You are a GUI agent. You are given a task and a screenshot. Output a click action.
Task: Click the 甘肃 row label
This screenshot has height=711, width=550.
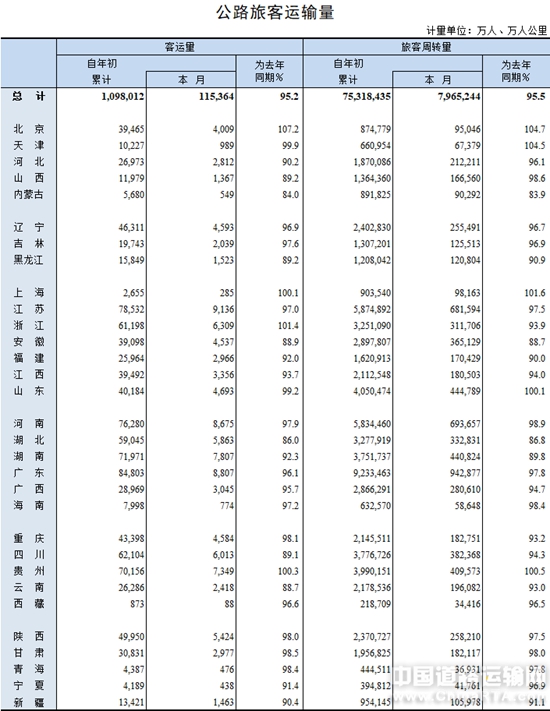click(29, 653)
